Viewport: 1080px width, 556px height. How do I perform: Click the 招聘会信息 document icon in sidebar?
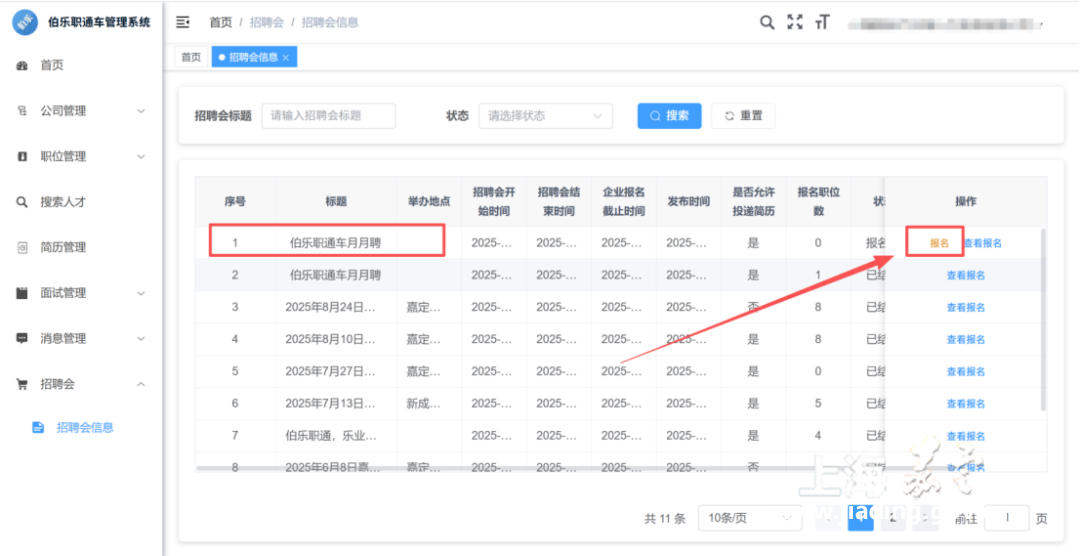[x=38, y=427]
